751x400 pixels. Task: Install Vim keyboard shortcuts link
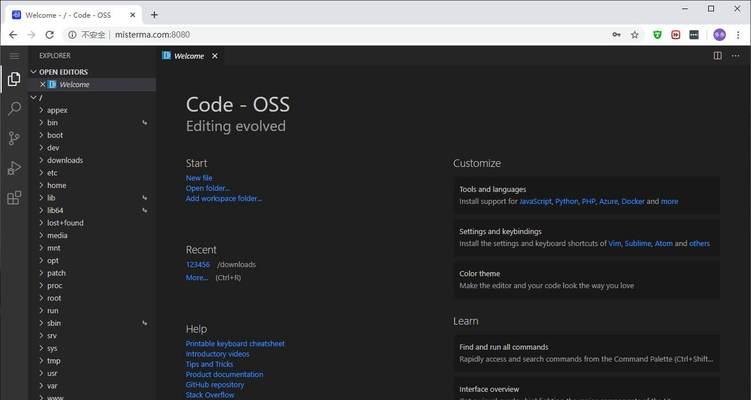click(x=614, y=243)
